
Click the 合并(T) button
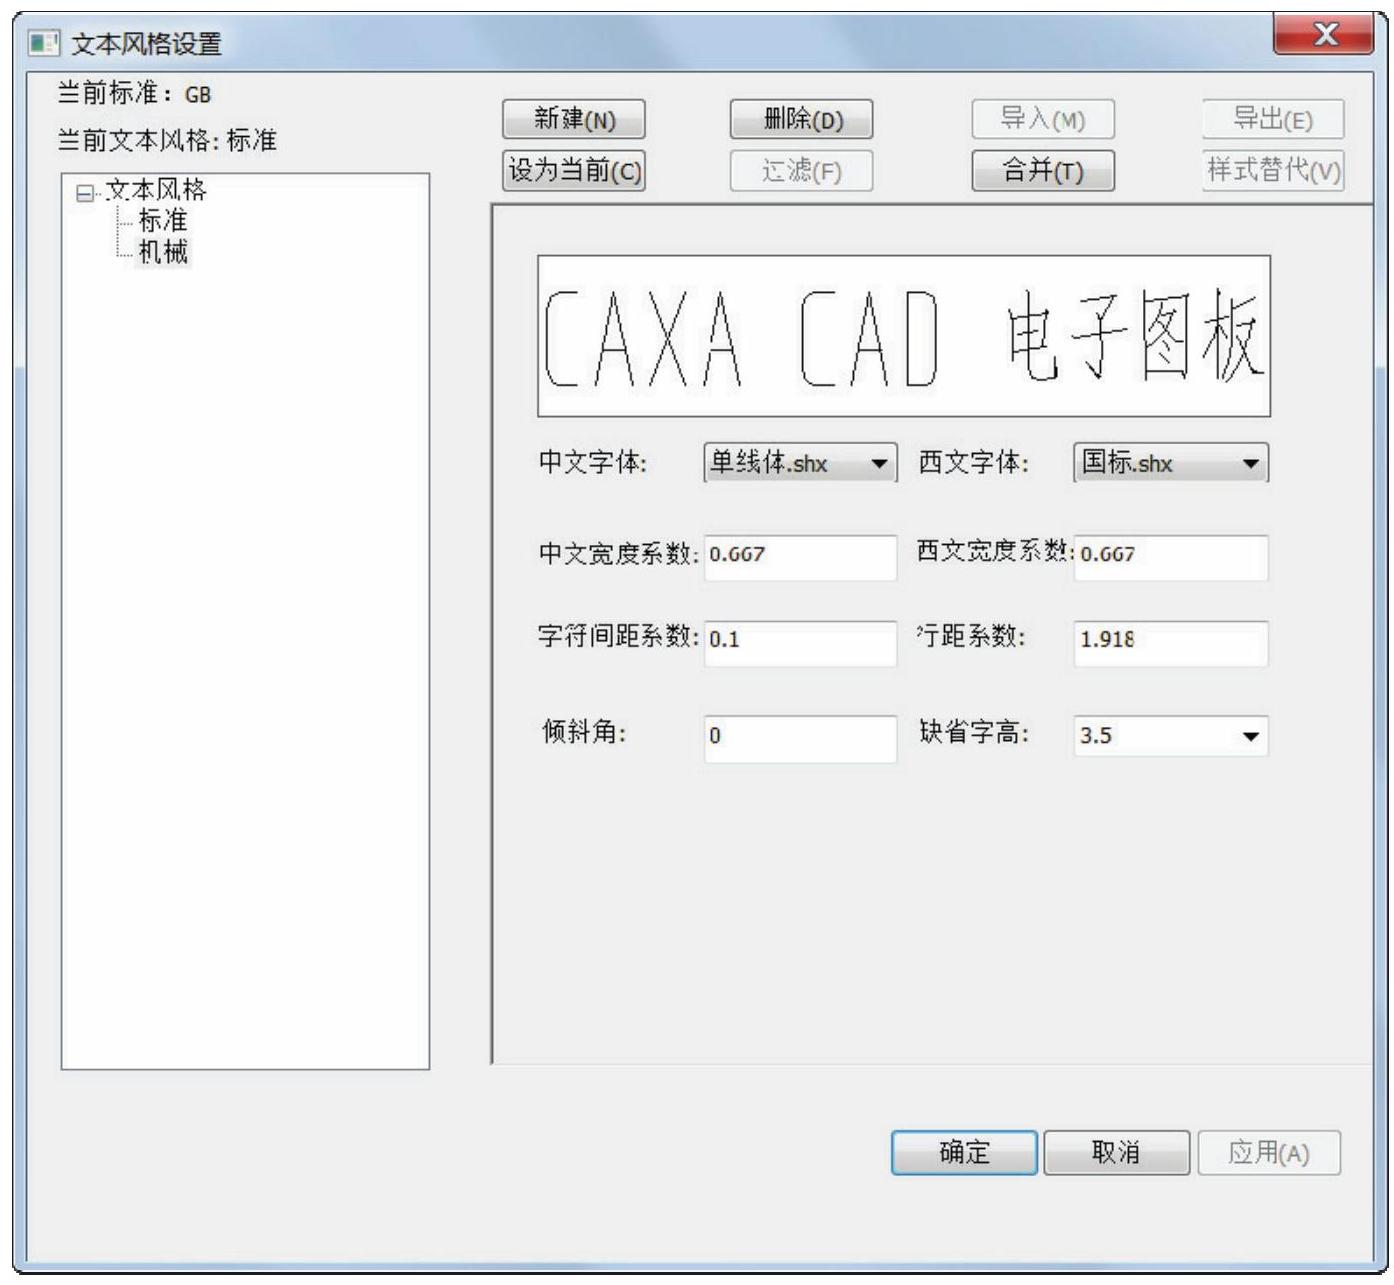coord(1043,171)
